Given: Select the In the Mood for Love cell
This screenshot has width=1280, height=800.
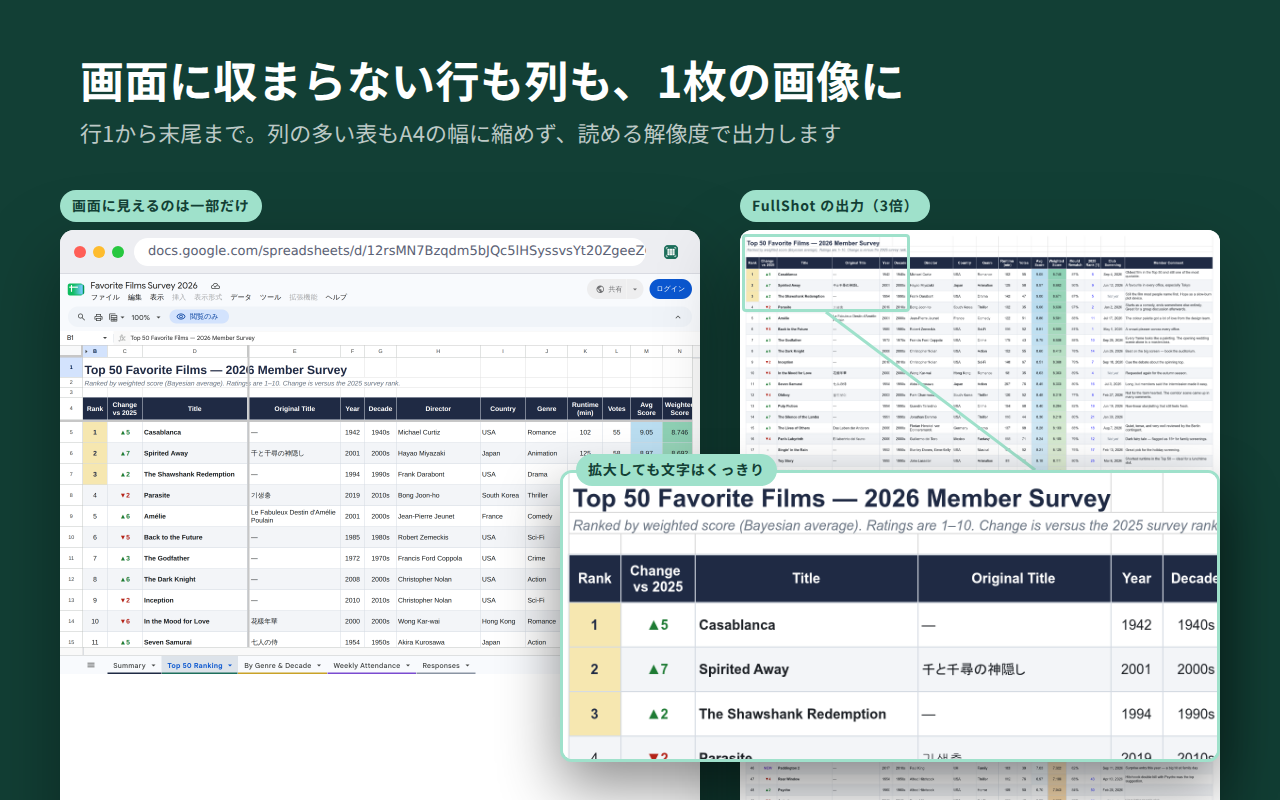Looking at the screenshot, I should tap(194, 621).
